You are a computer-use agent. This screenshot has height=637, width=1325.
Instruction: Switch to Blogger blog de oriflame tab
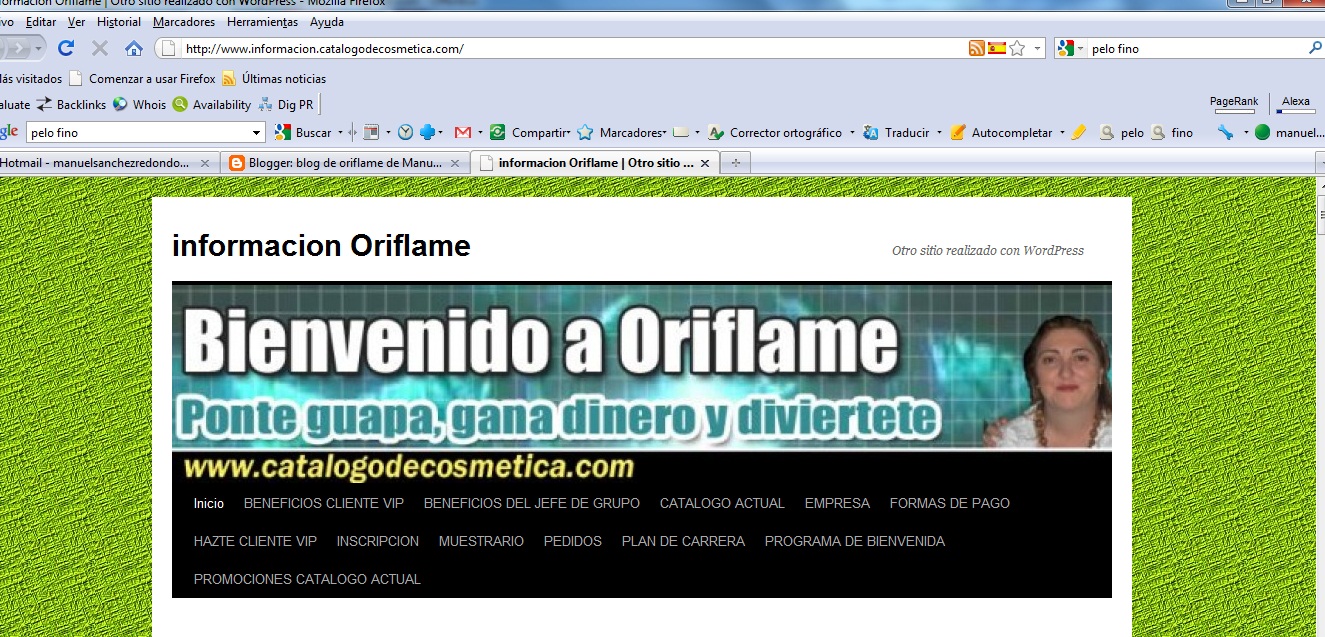344,163
